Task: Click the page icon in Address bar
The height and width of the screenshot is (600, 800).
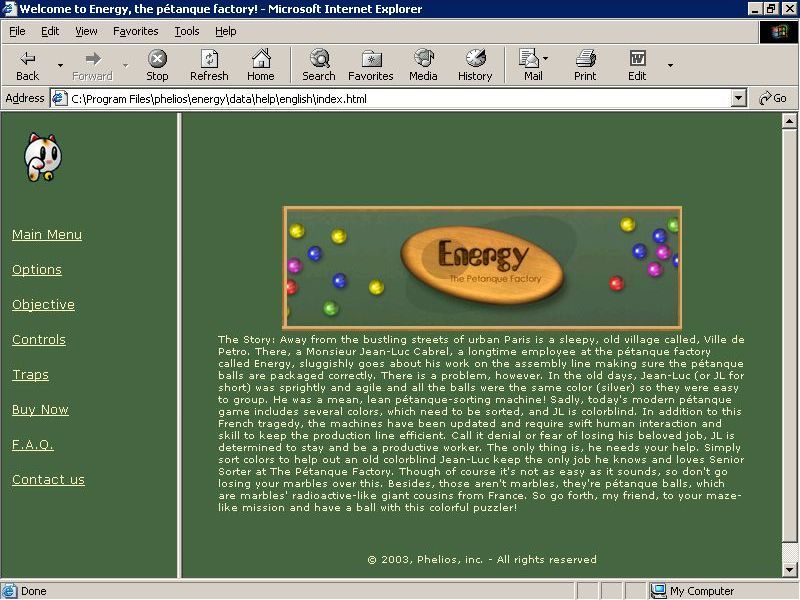Action: coord(60,98)
